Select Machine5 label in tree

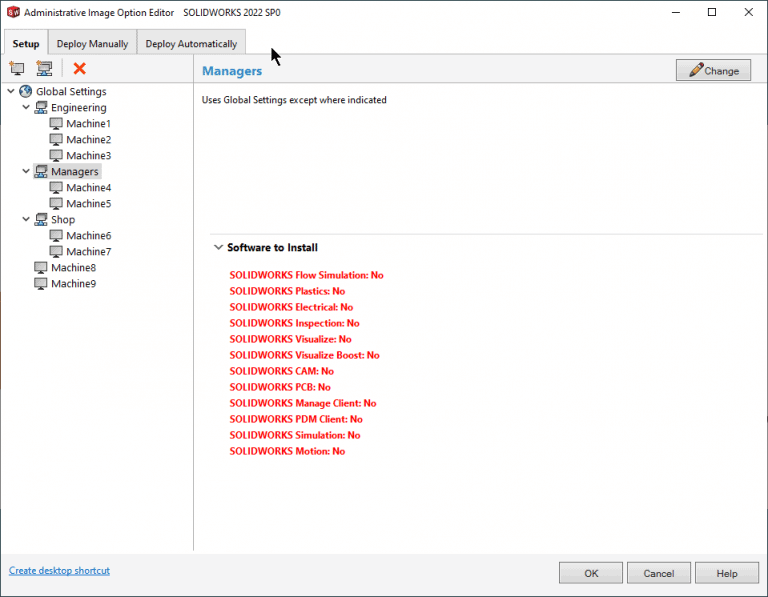89,204
